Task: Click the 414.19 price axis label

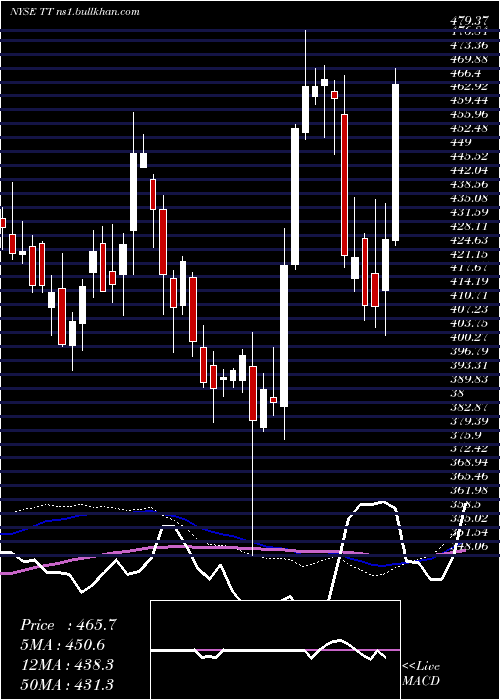Action: (470, 282)
